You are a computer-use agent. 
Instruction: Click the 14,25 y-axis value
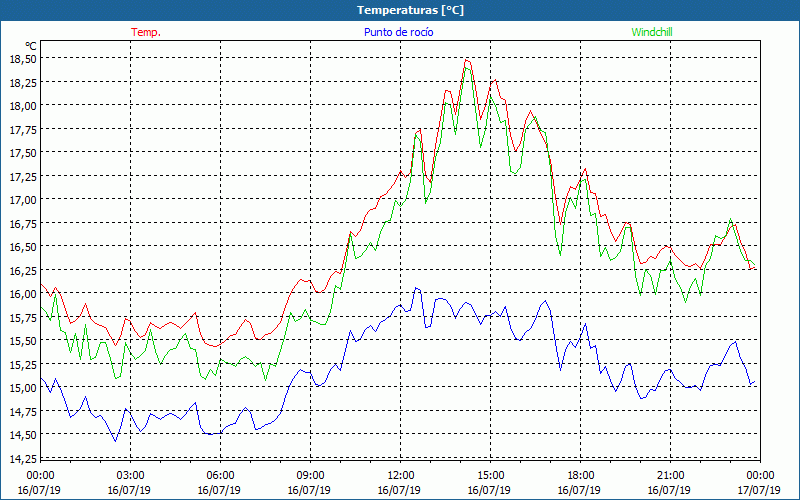click(23, 458)
